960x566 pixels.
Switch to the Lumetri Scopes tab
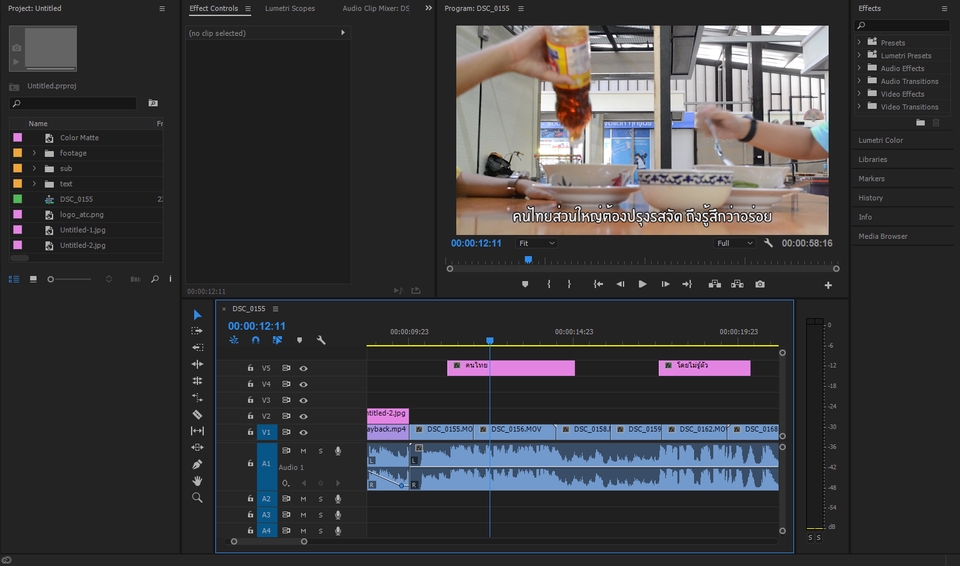click(x=289, y=8)
